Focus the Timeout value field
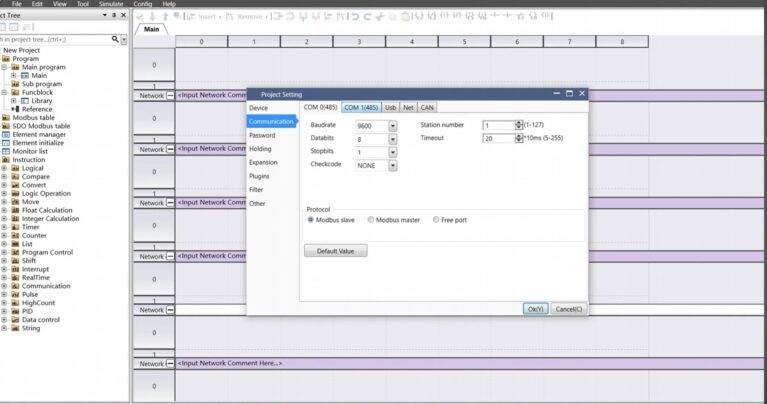Viewport: 767px width, 404px height. pyautogui.click(x=498, y=138)
